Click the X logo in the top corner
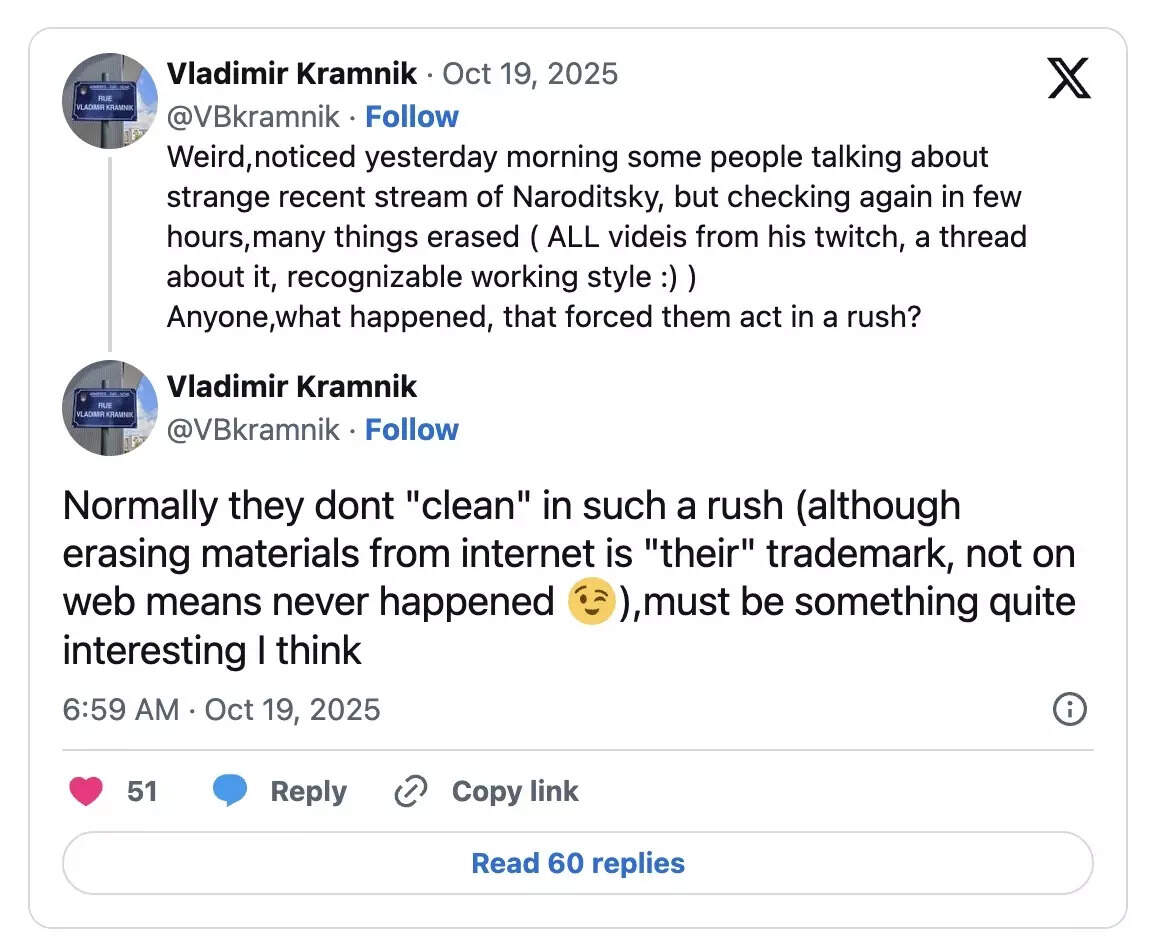1156x940 pixels. pos(1069,78)
